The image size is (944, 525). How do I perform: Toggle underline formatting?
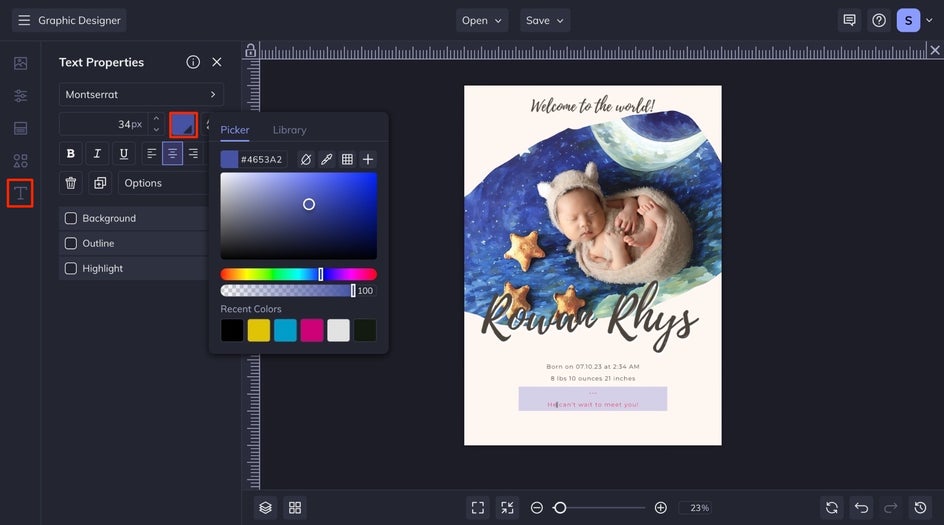point(123,154)
